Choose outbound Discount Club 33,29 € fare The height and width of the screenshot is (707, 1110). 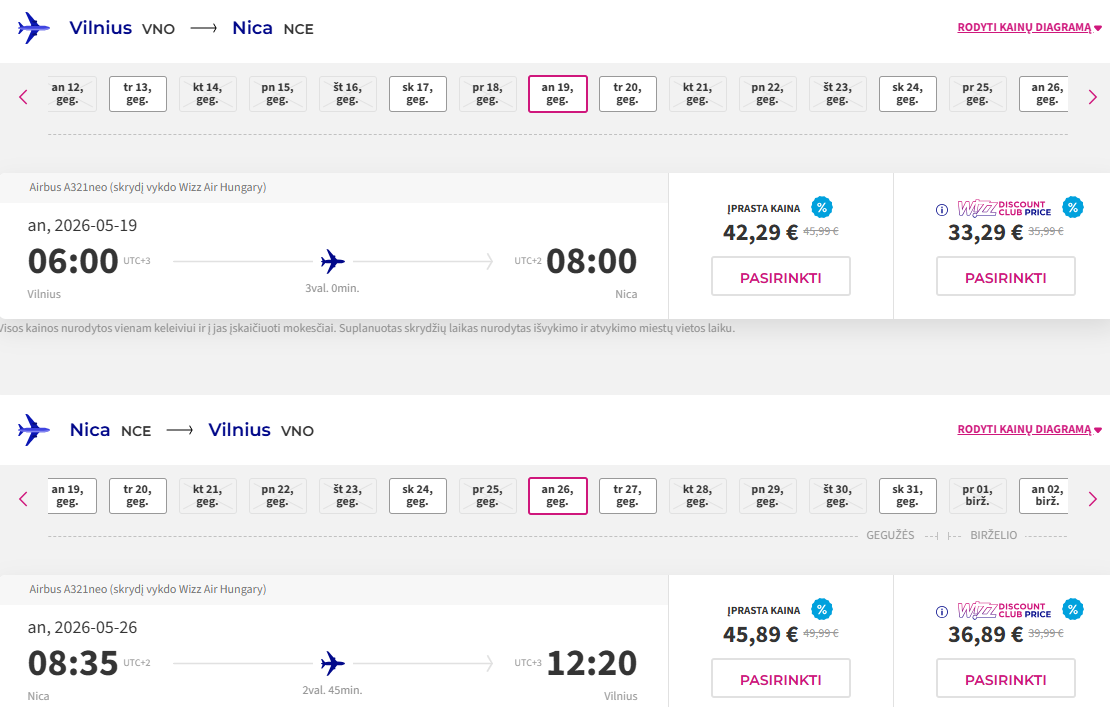pyautogui.click(x=1005, y=277)
